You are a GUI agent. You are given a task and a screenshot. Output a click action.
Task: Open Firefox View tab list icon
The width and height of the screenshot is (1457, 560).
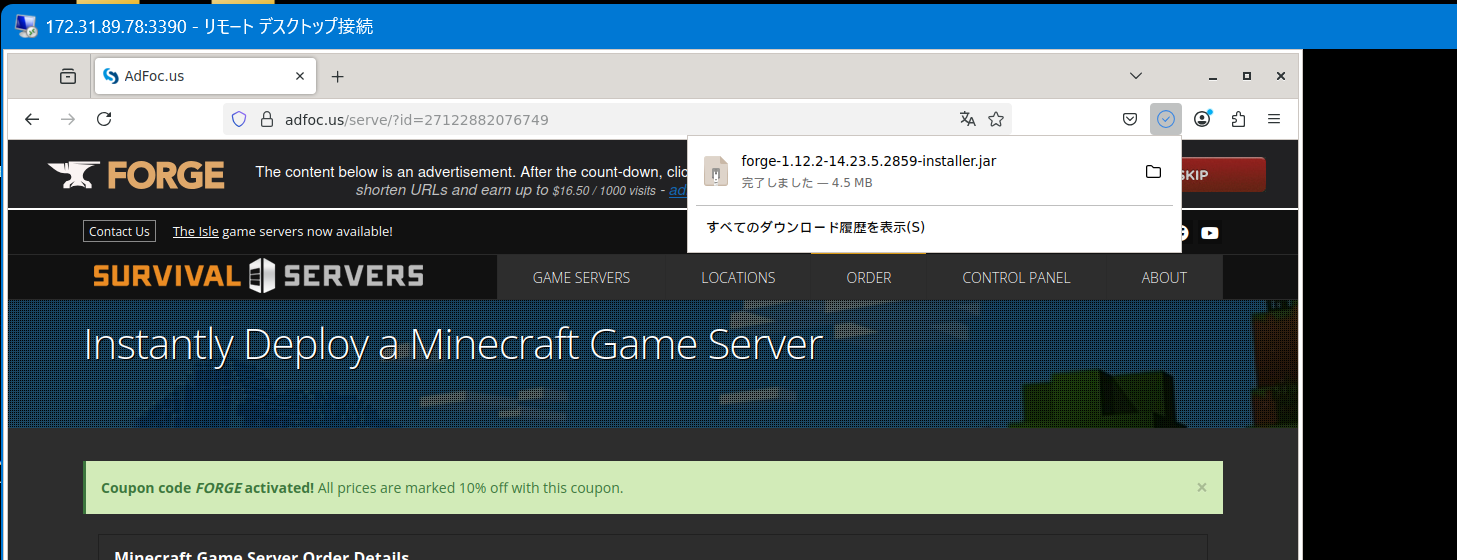click(x=68, y=76)
